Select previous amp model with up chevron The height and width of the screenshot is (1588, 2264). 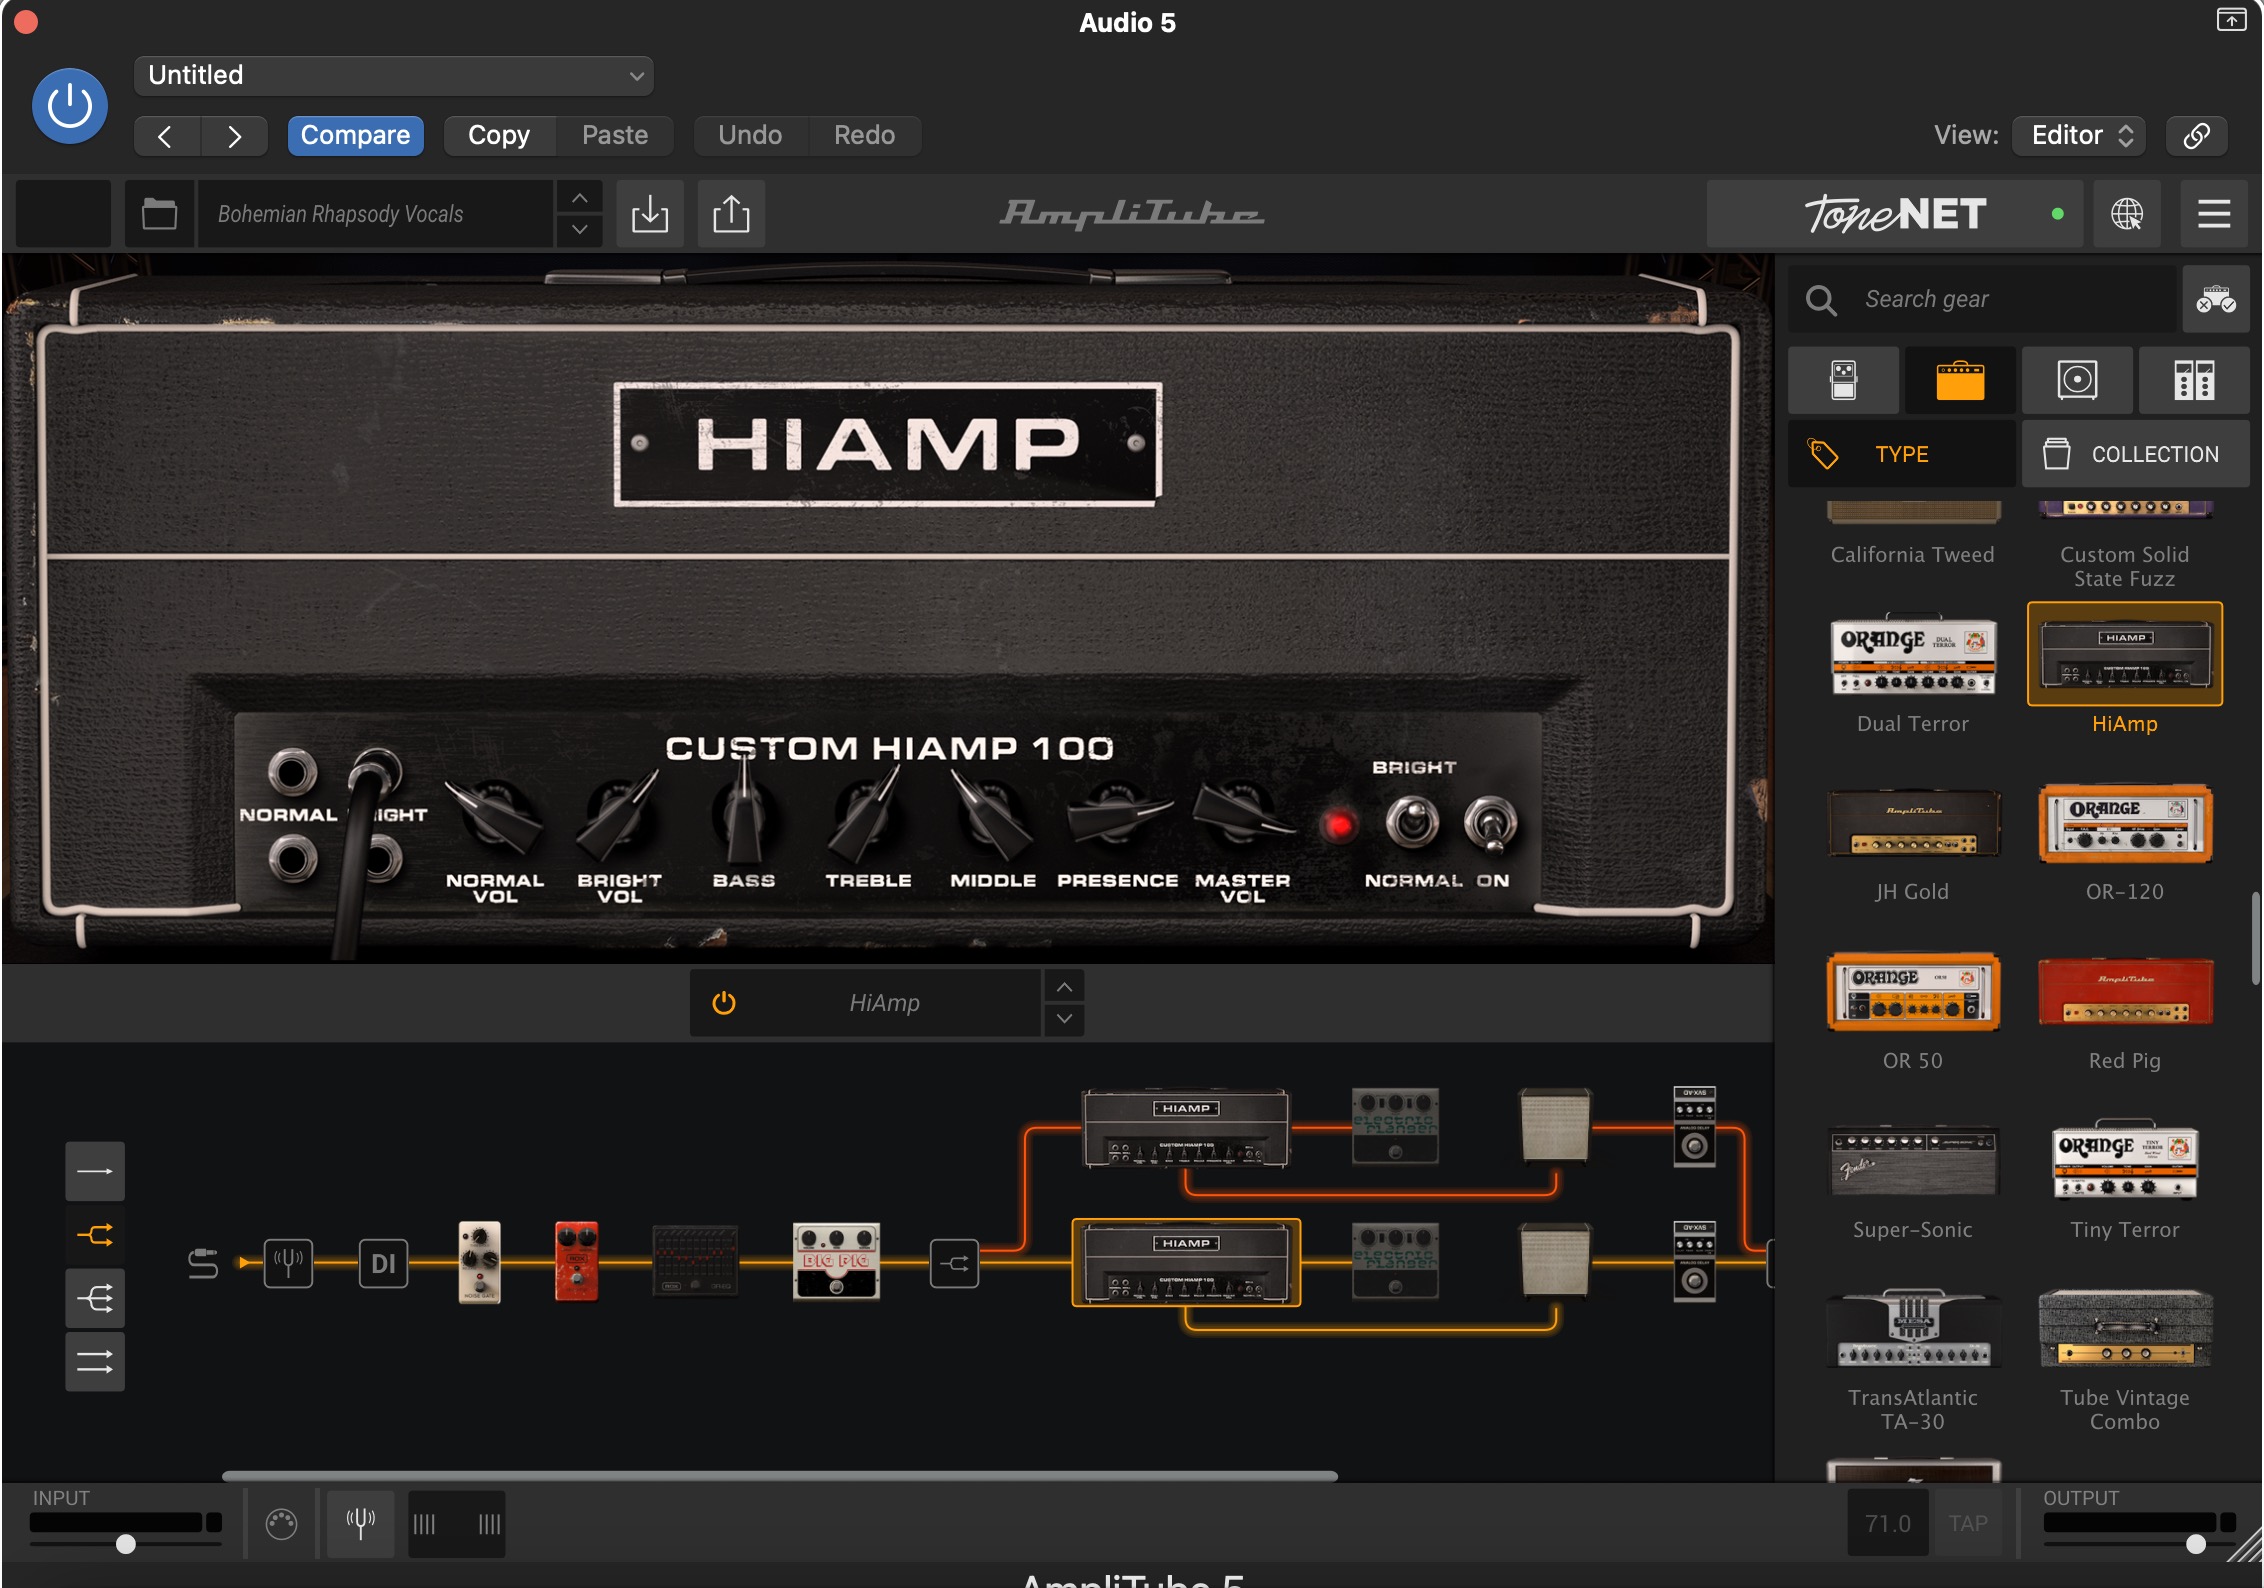1064,987
